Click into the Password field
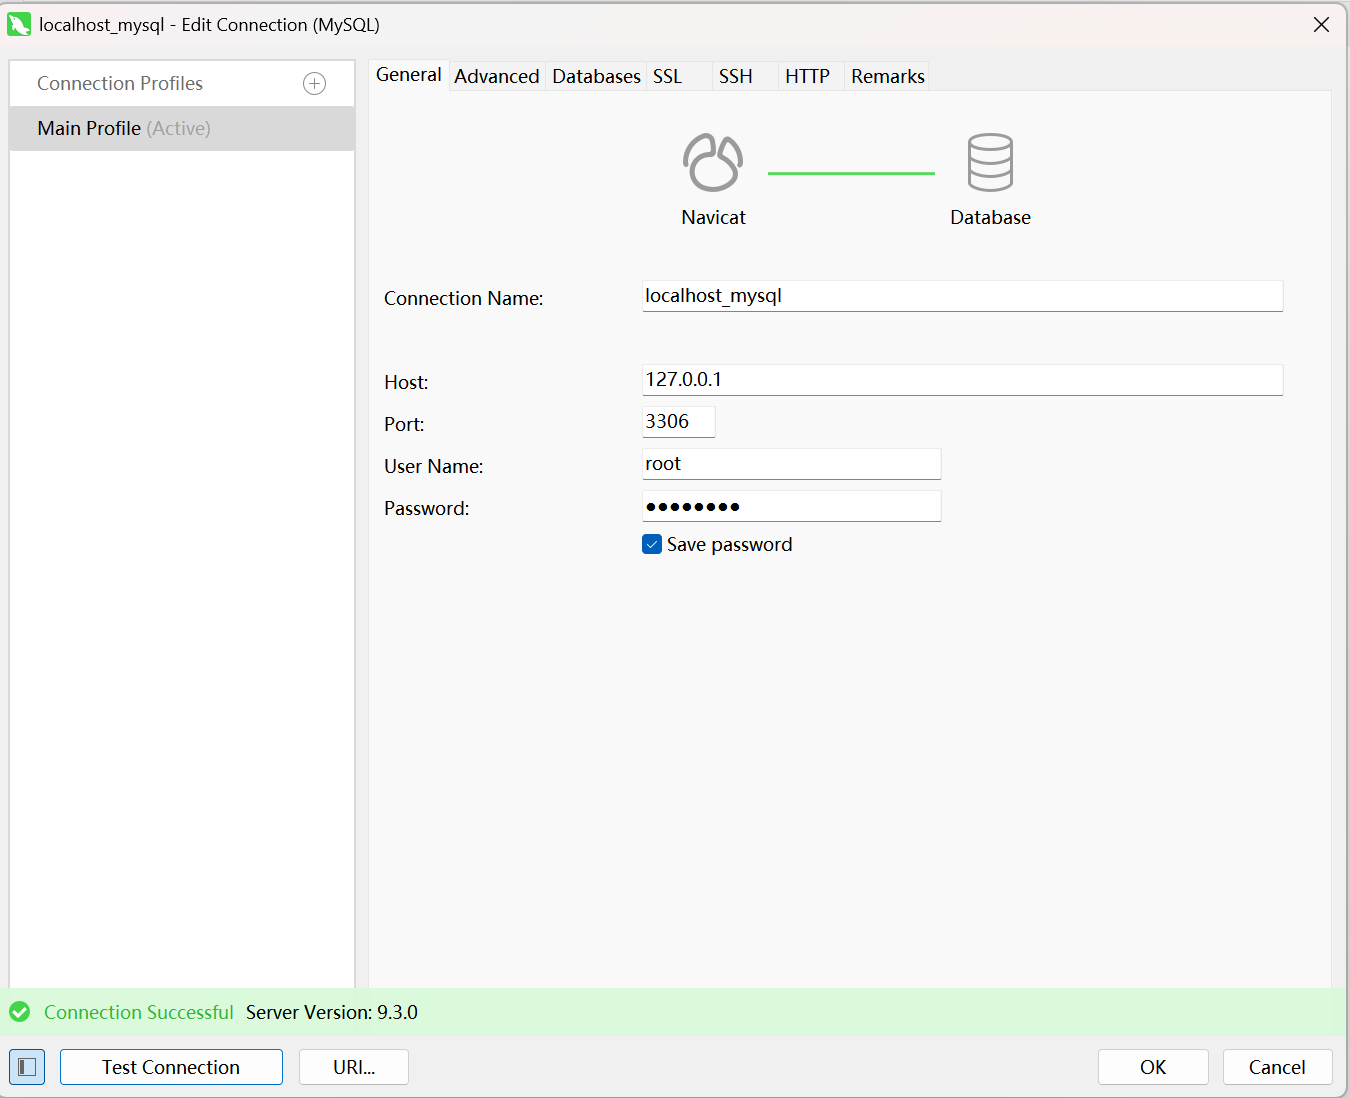Image resolution: width=1350 pixels, height=1098 pixels. [791, 506]
